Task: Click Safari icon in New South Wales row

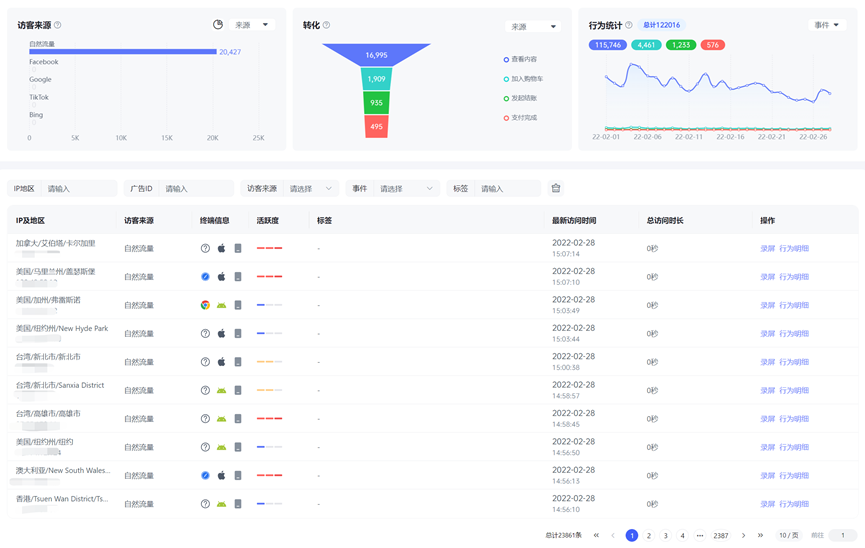Action: tap(205, 475)
